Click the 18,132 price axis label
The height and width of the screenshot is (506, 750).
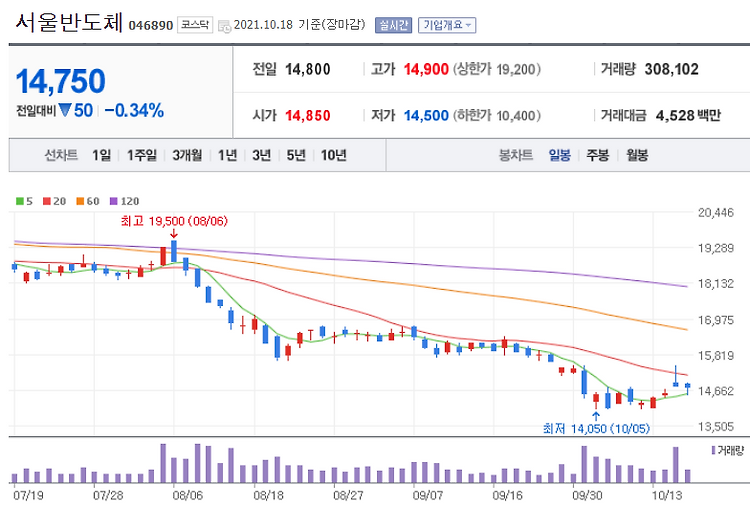coord(716,284)
